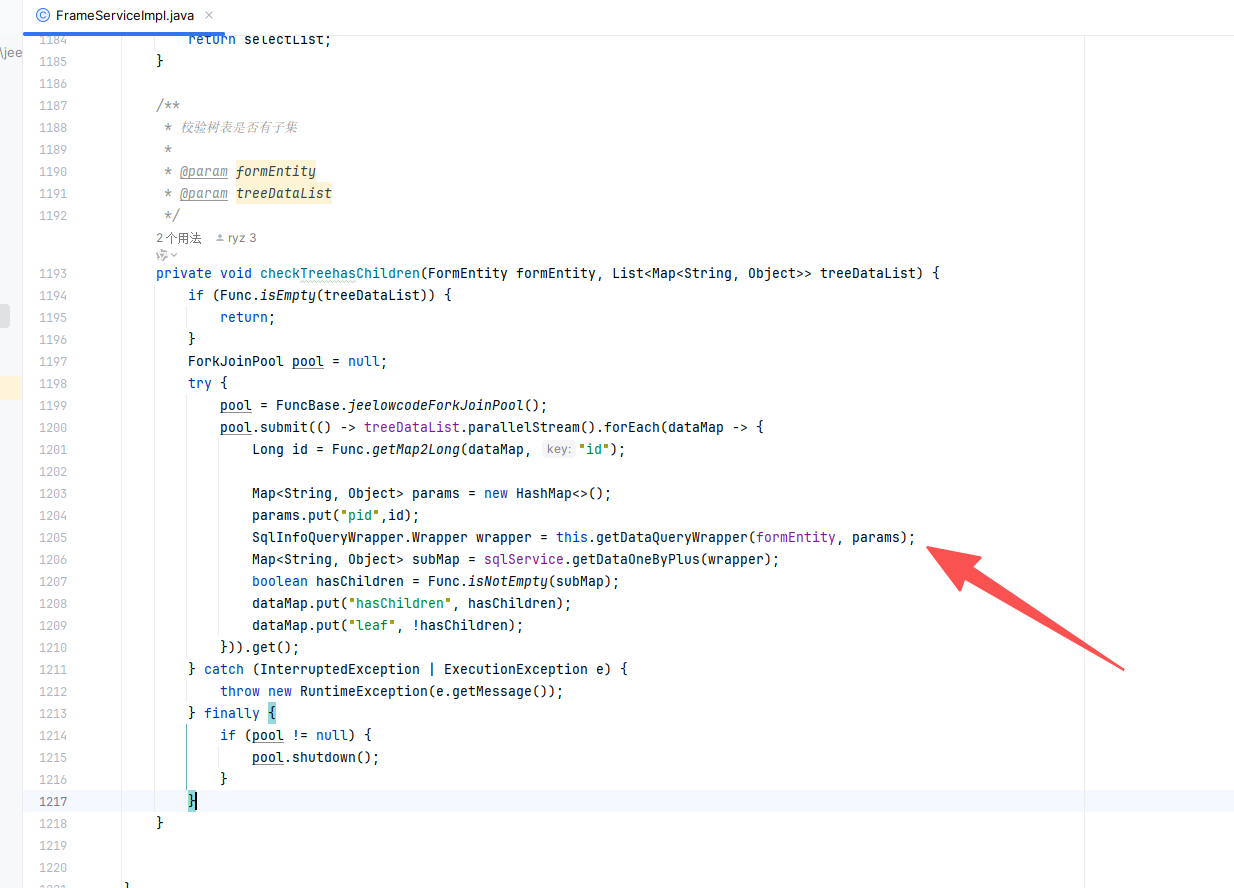The height and width of the screenshot is (888, 1234).
Task: Click the "key:" parameter hint on line 1201
Action: point(558,450)
